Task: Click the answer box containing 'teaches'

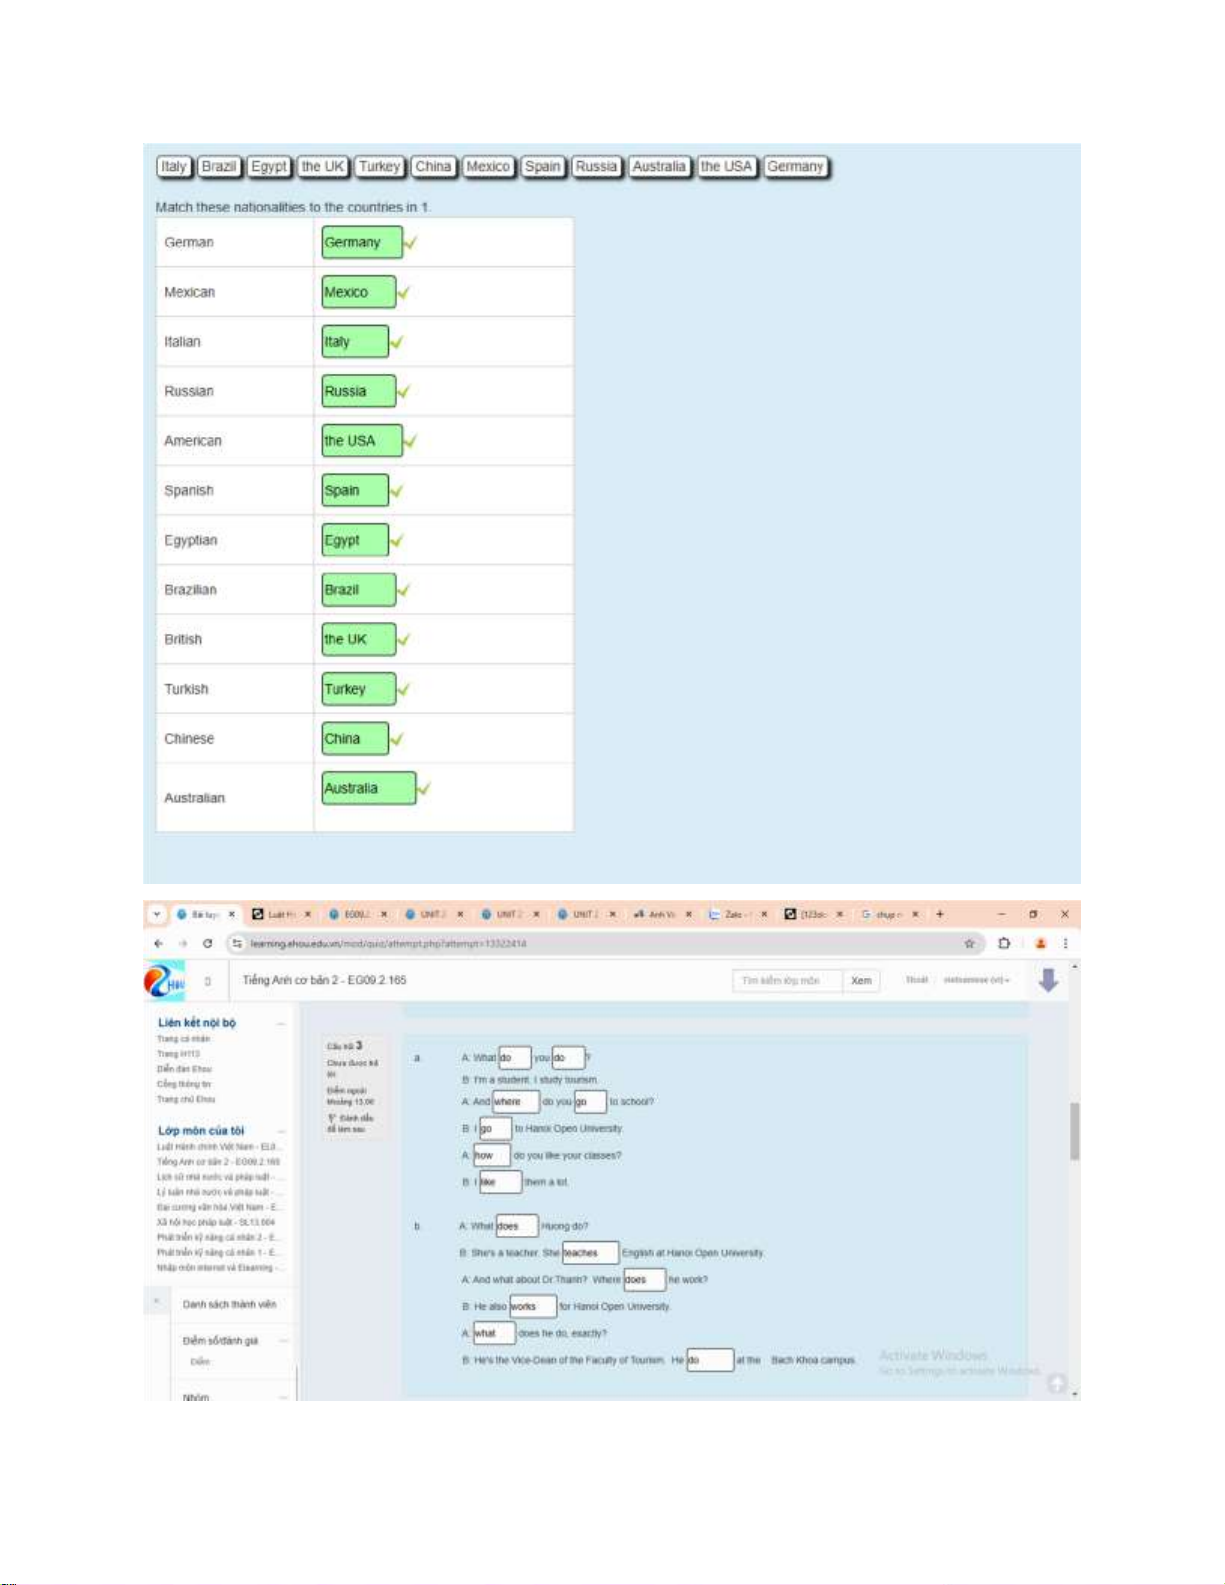Action: pyautogui.click(x=589, y=1253)
